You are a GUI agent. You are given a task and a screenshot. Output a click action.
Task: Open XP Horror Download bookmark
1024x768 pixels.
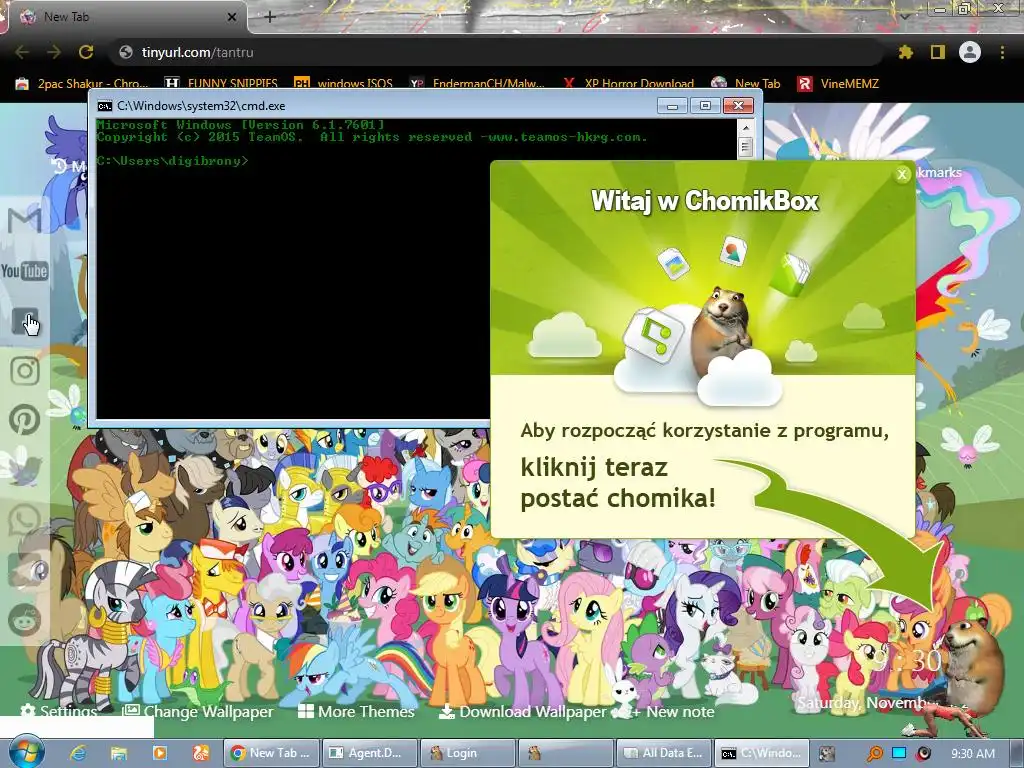628,84
